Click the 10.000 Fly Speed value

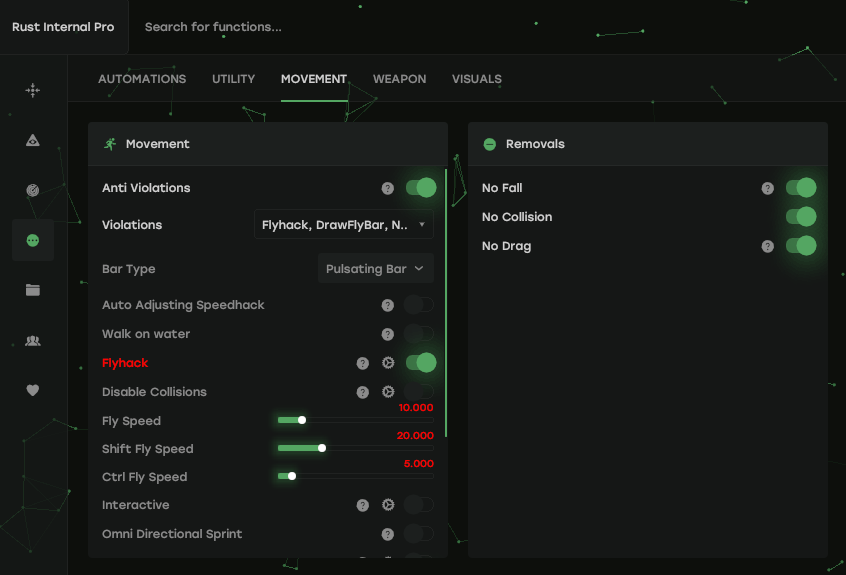click(416, 408)
